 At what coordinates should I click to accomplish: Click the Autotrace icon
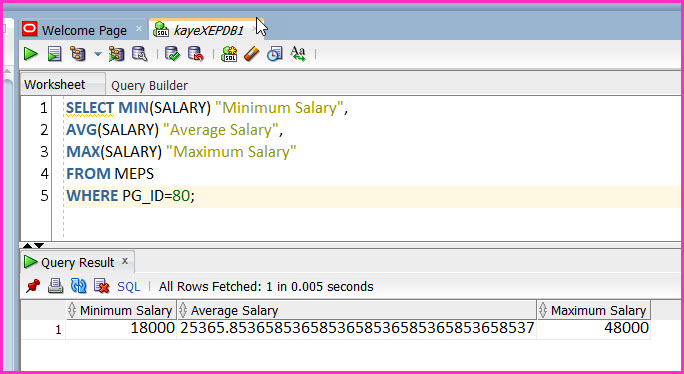[116, 54]
